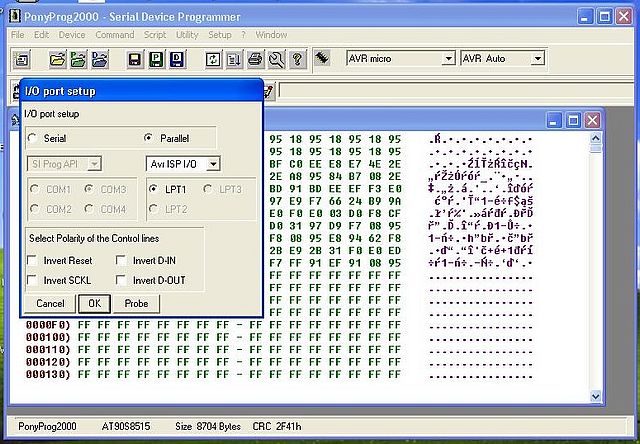Open Program (P) file folder icon
The image size is (640, 444).
tap(78, 60)
